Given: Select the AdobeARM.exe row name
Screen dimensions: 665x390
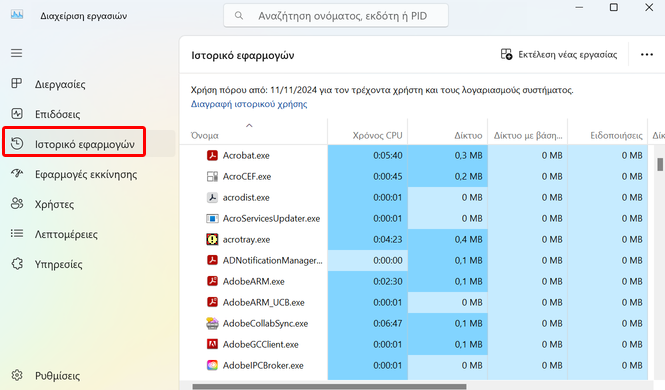Looking at the screenshot, I should (x=254, y=281).
